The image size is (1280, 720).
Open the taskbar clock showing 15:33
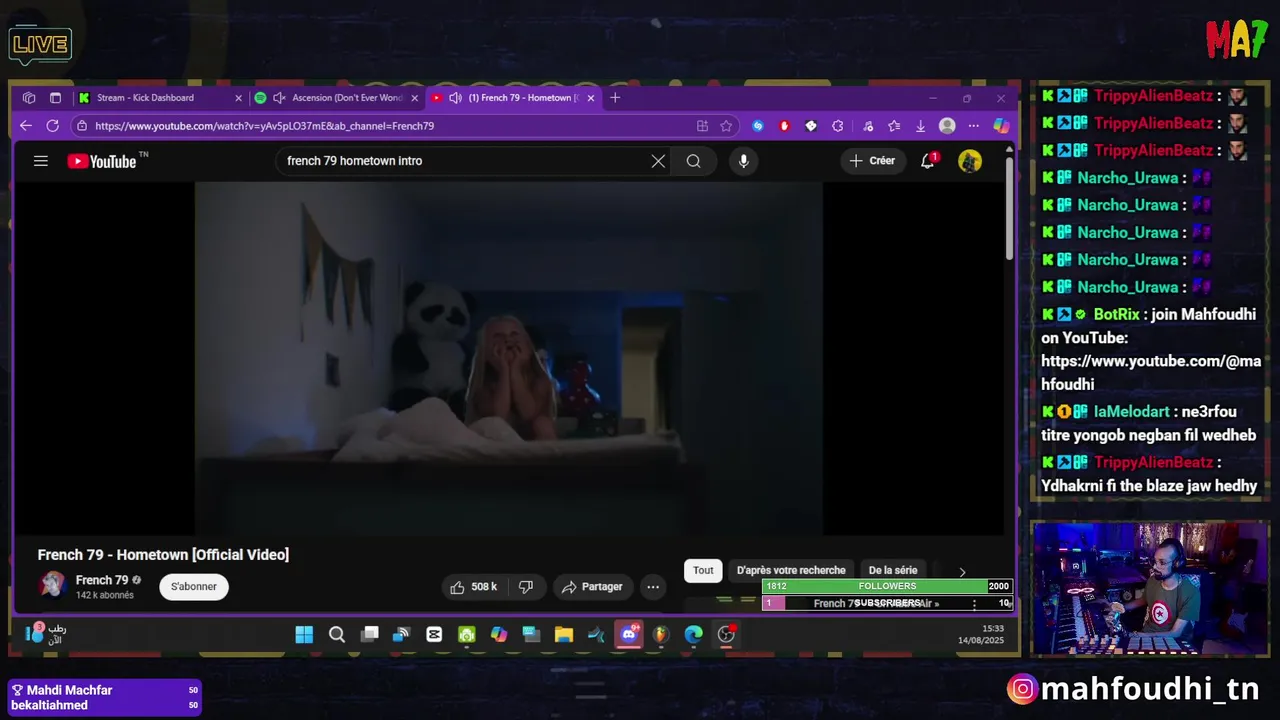pyautogui.click(x=980, y=634)
